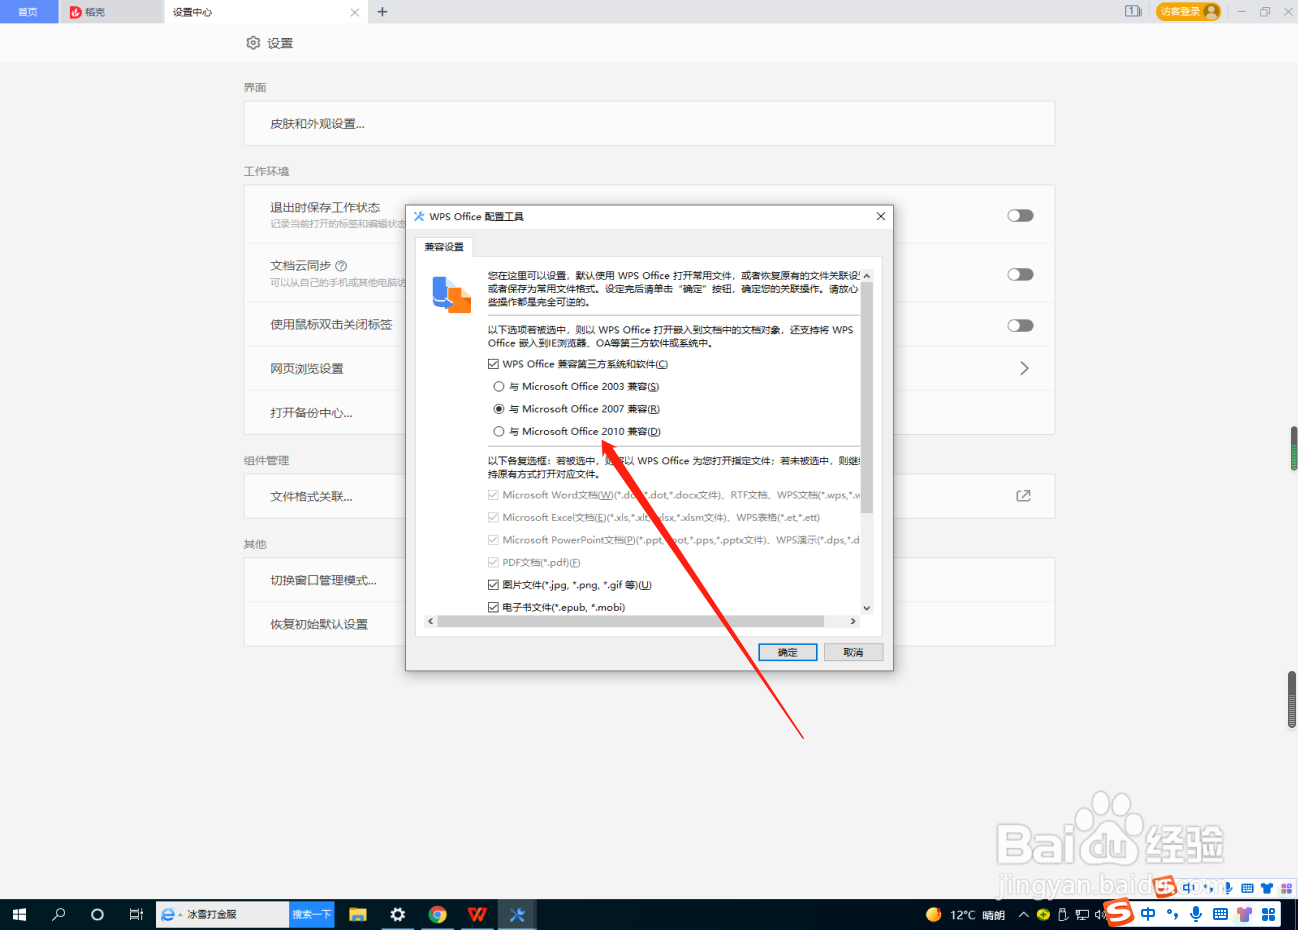Click the WPS configuration tool taskbar icon
The height and width of the screenshot is (930, 1298).
coord(517,914)
